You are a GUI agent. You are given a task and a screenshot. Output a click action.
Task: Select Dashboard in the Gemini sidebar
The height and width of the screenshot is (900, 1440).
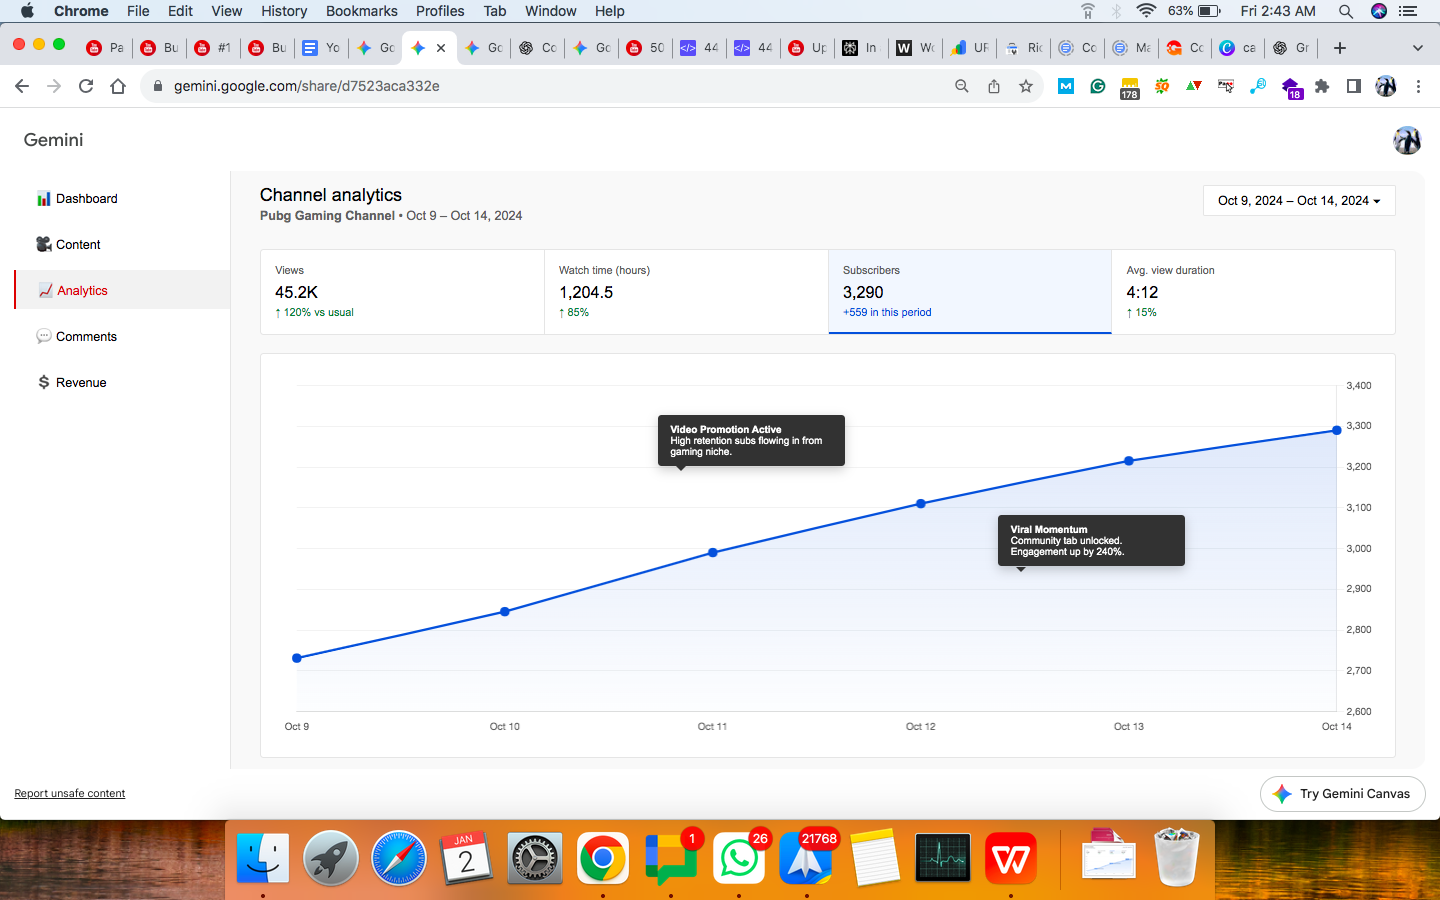coord(86,198)
